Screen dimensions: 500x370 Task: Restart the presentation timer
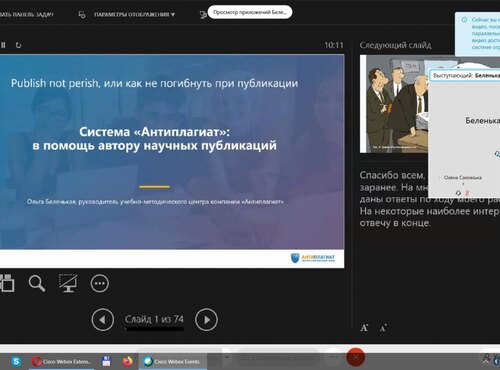(18, 45)
